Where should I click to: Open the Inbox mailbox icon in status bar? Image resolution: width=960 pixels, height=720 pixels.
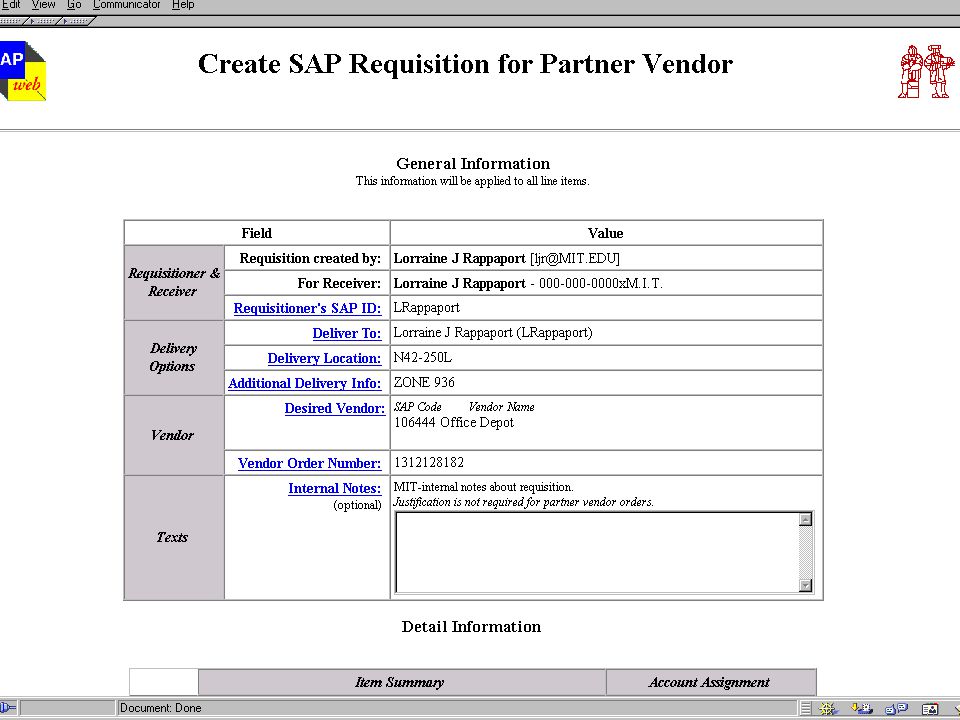pyautogui.click(x=862, y=708)
